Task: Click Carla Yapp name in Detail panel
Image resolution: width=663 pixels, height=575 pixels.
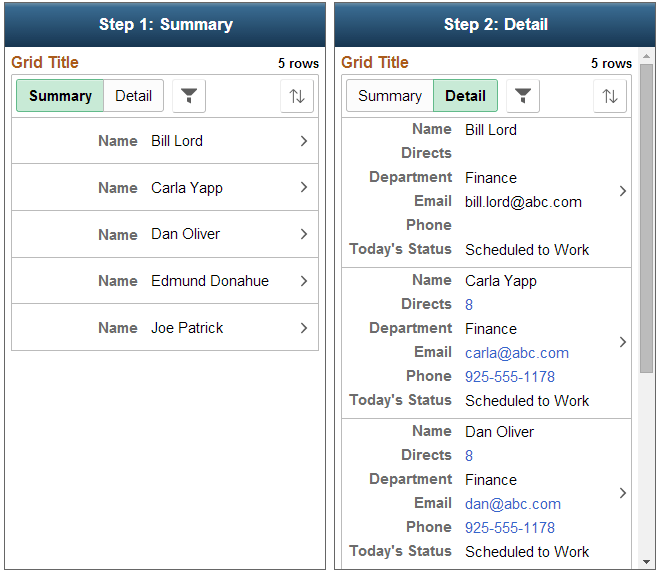Action: [501, 281]
